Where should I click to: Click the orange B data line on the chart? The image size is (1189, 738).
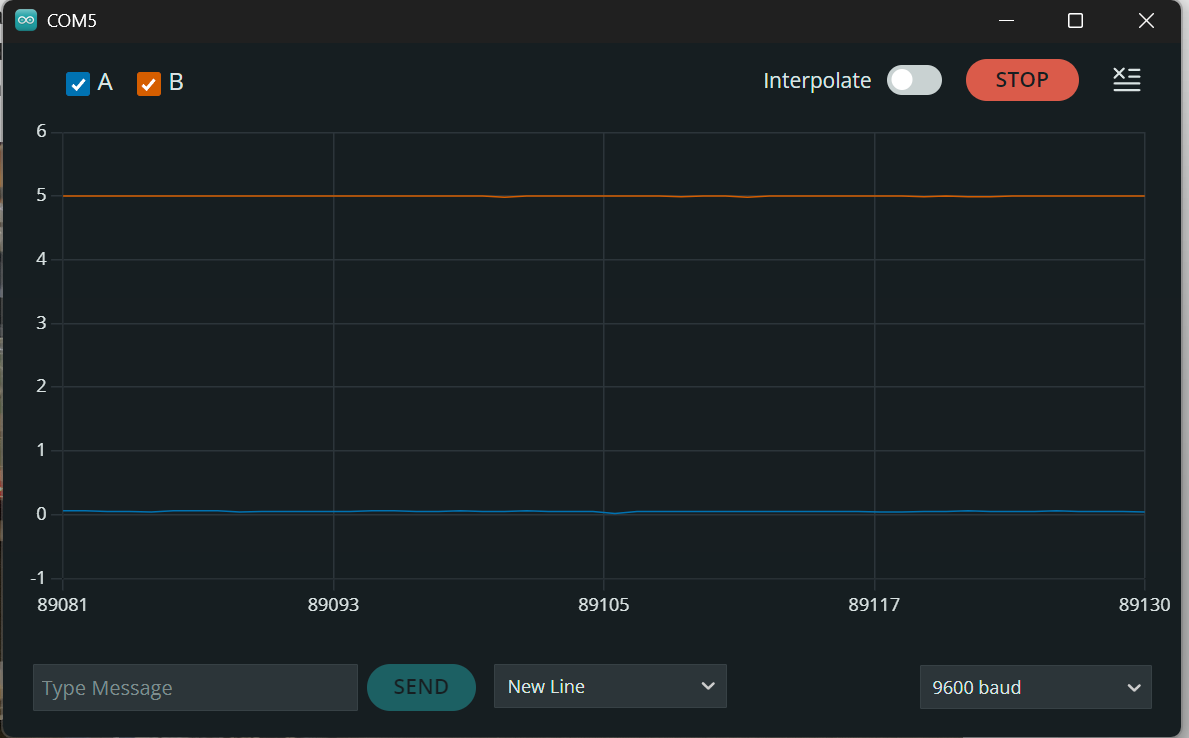tap(400, 196)
